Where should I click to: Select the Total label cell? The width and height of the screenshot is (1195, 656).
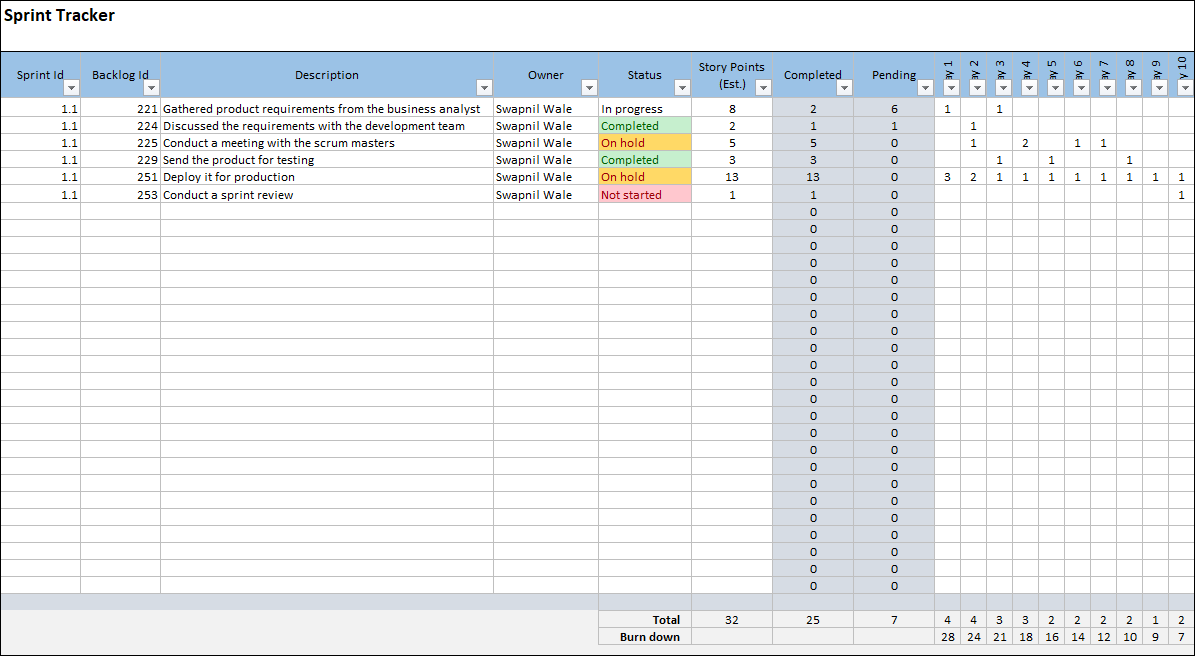tap(664, 619)
